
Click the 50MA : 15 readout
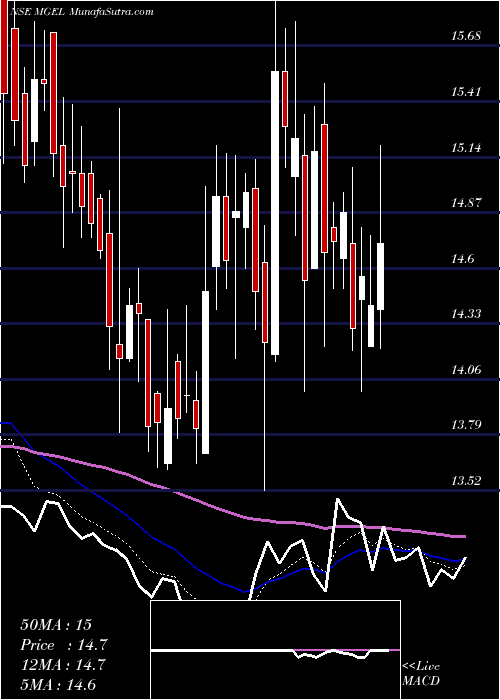(x=56, y=625)
